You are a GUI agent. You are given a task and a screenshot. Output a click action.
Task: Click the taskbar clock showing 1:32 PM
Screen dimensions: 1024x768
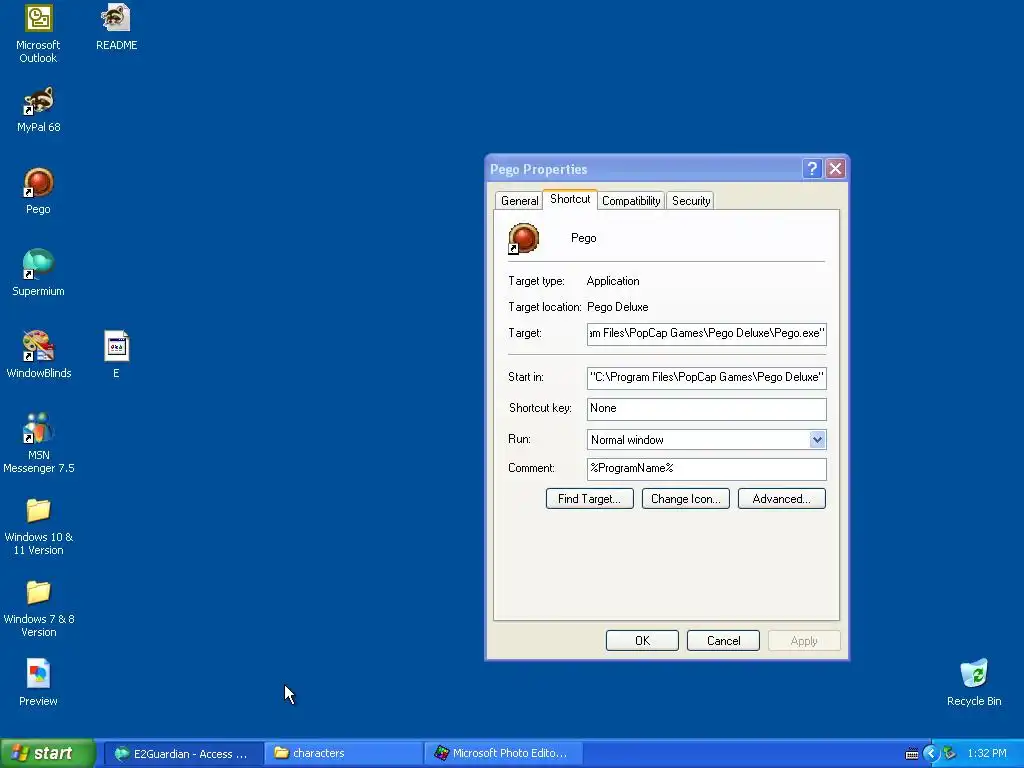[987, 754]
